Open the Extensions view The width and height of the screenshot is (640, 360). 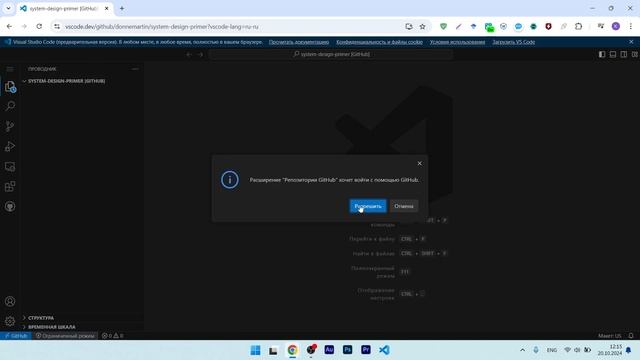(x=10, y=187)
